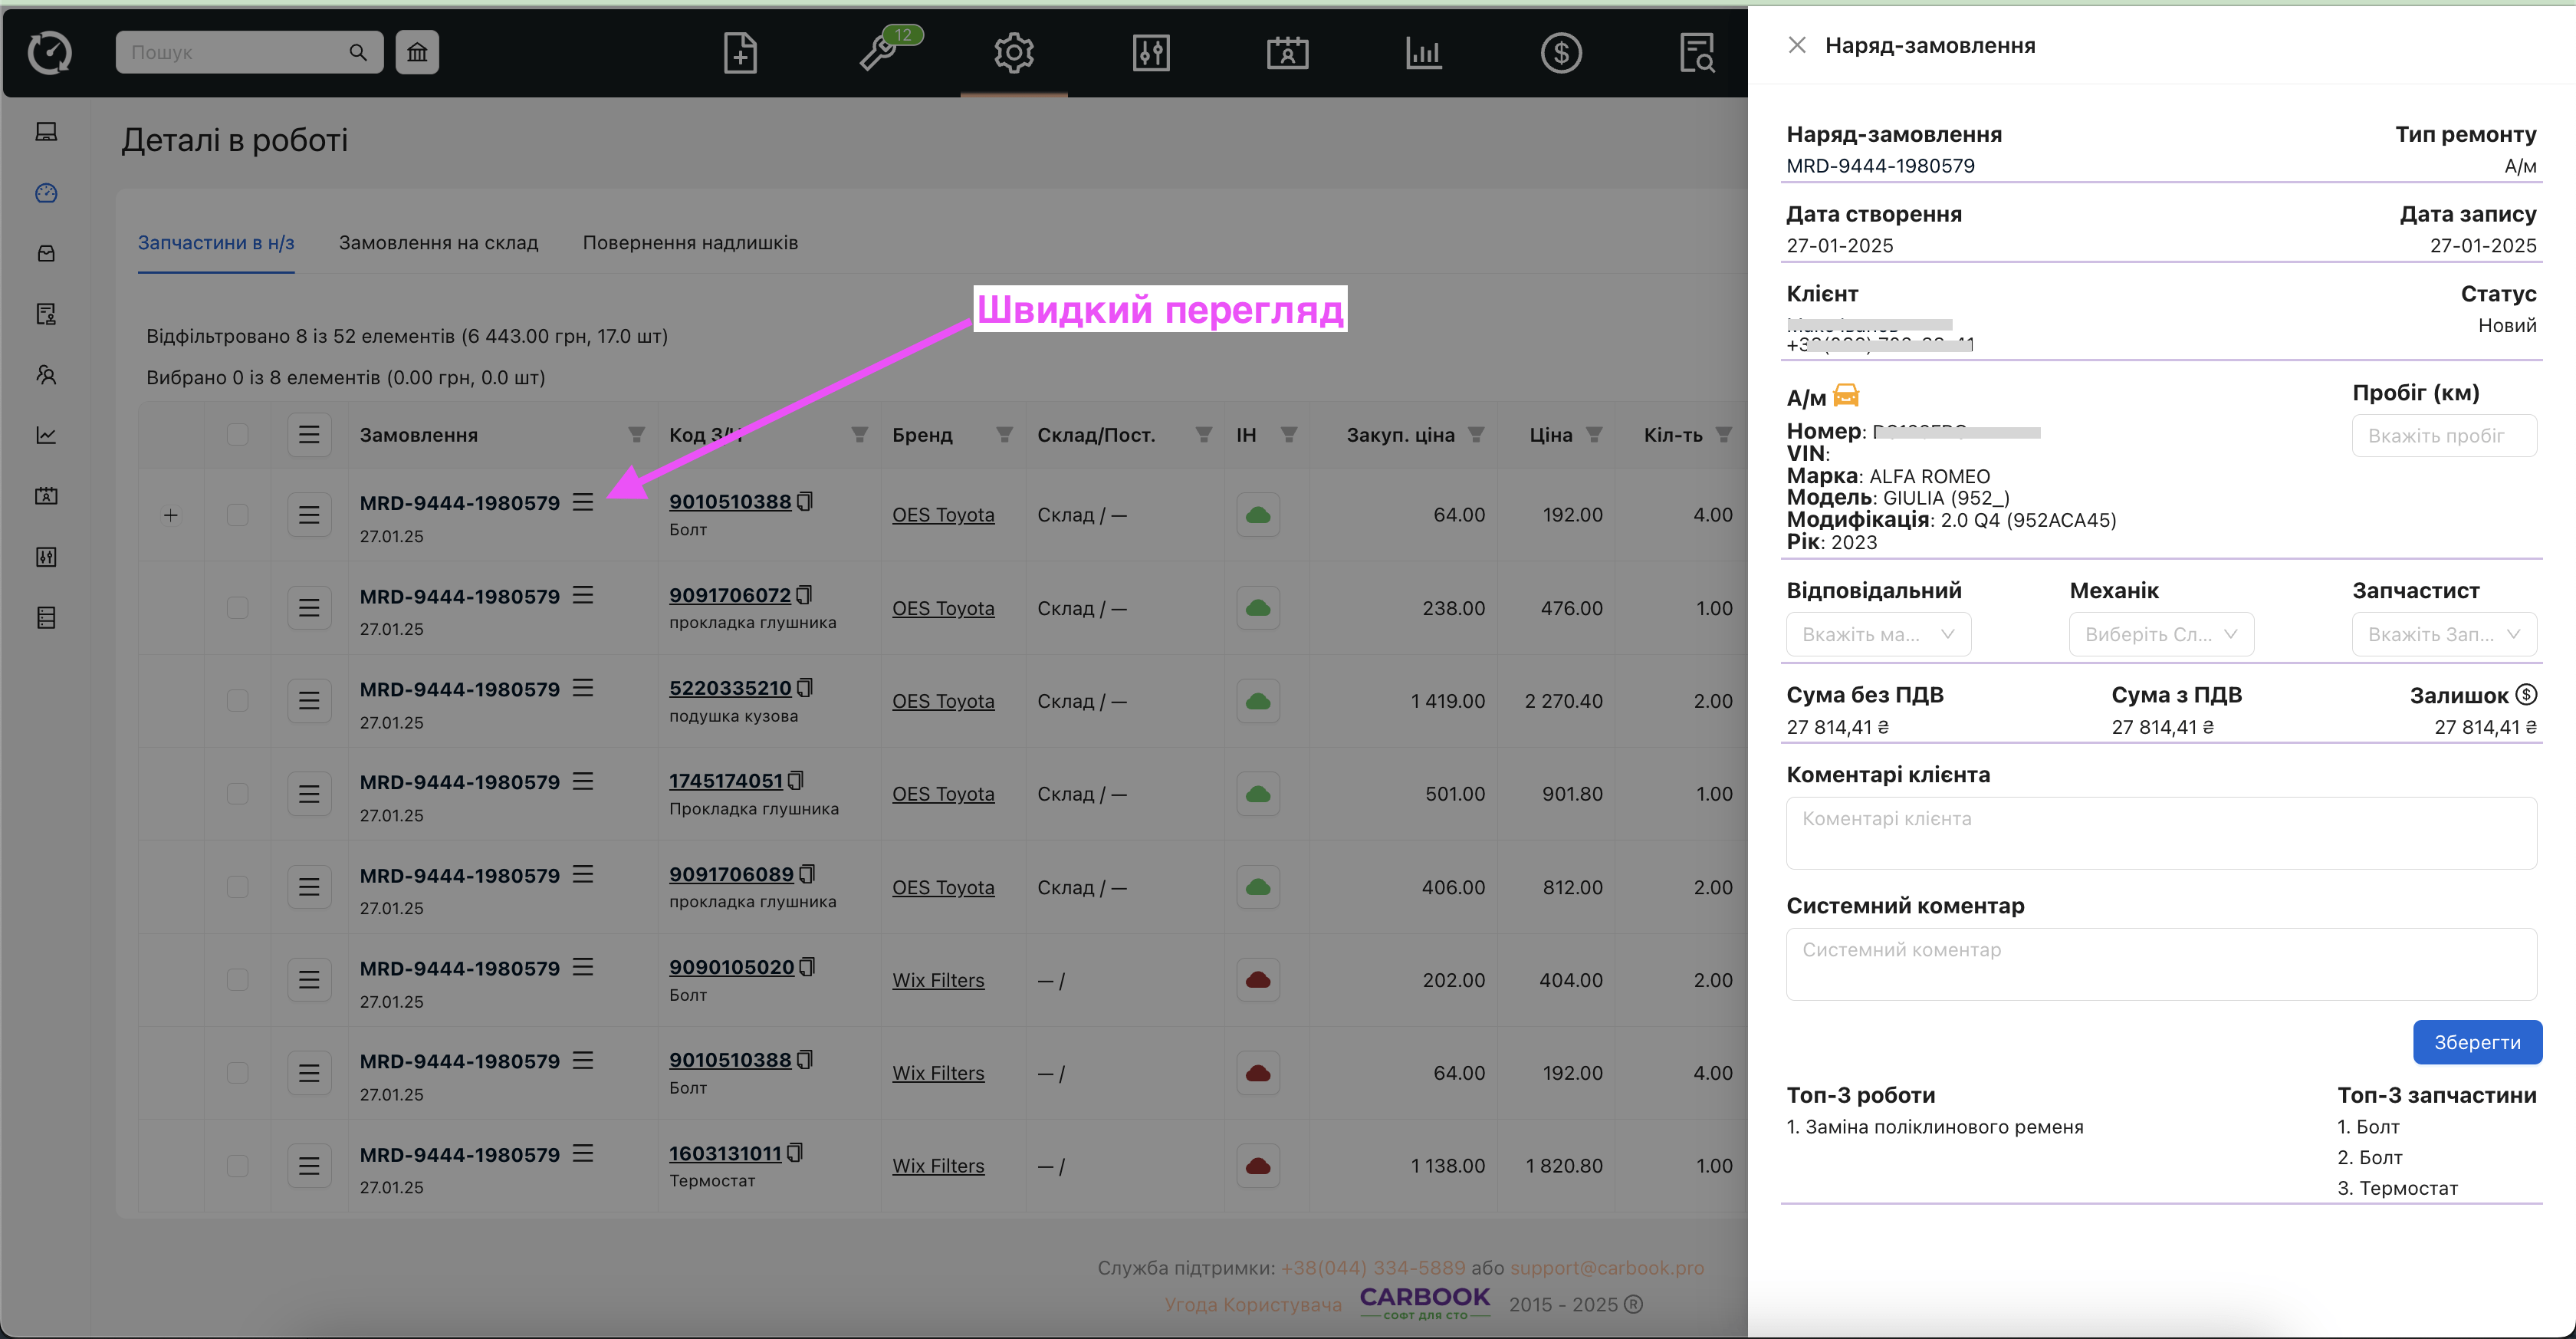Check the checkbox for the 1603131011 Термостат row
Viewport: 2576px width, 1339px height.
pos(237,1166)
